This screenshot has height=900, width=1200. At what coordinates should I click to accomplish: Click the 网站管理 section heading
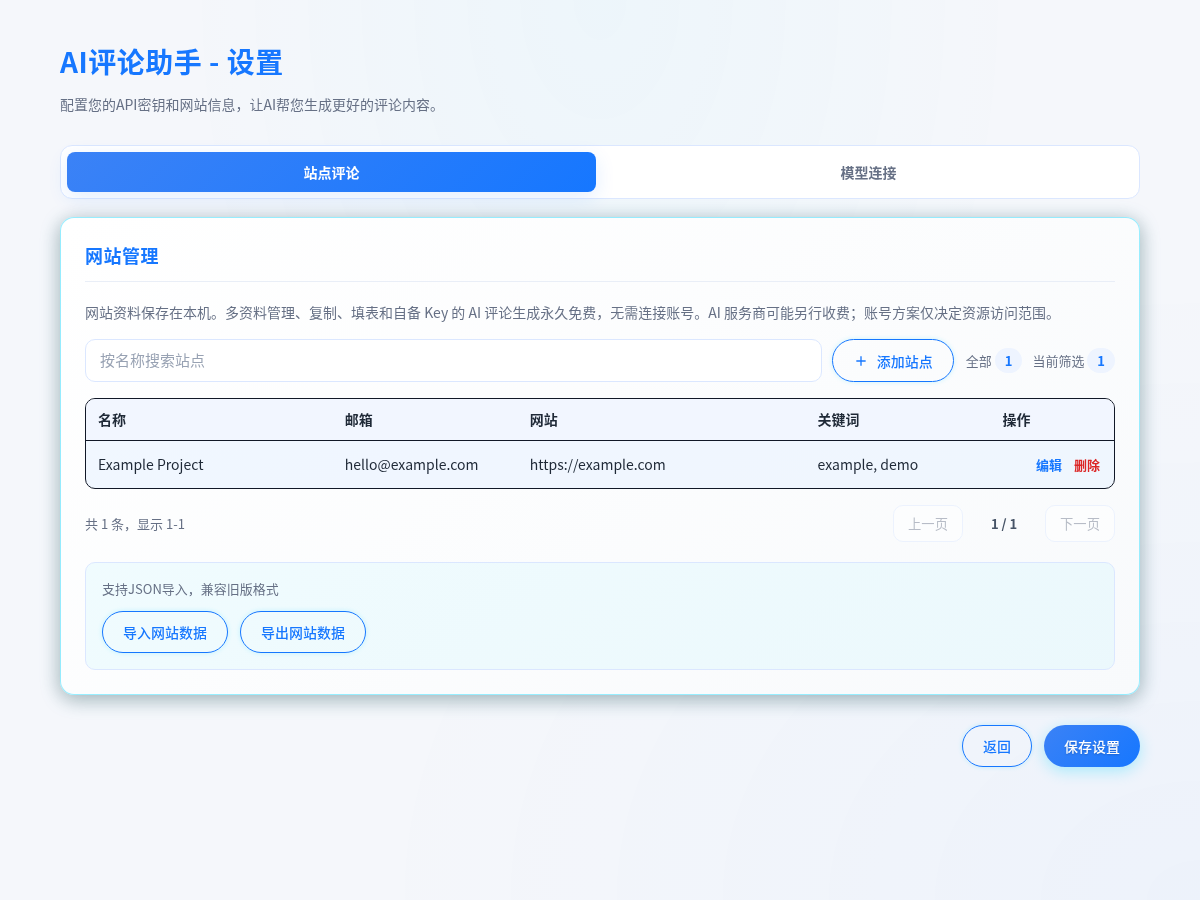(x=122, y=256)
